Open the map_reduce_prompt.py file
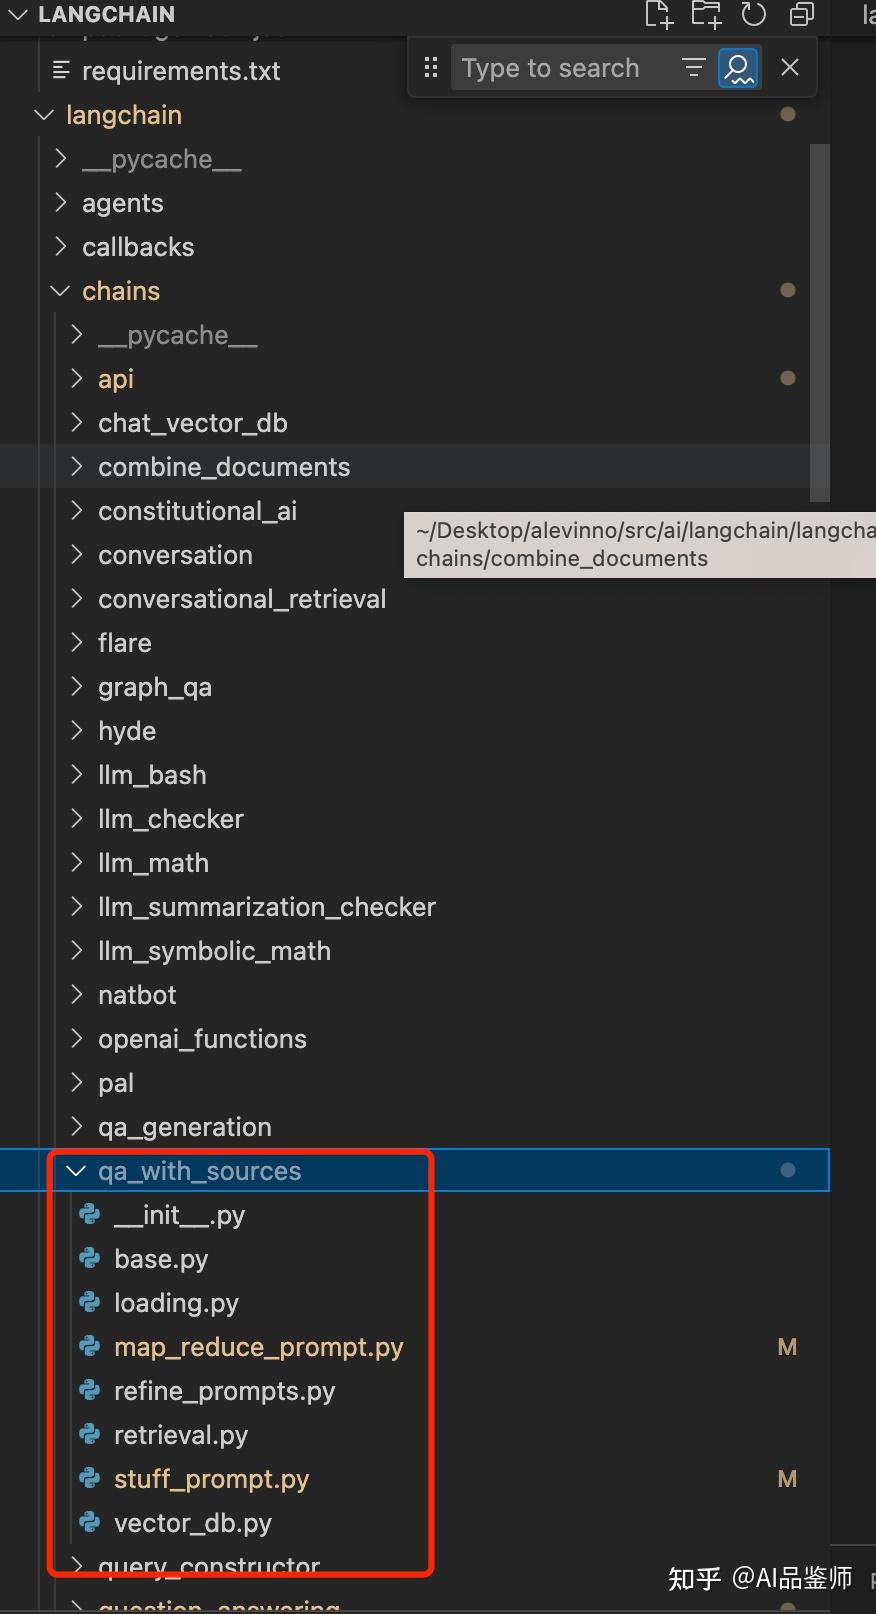The width and height of the screenshot is (876, 1614). pyautogui.click(x=258, y=1347)
